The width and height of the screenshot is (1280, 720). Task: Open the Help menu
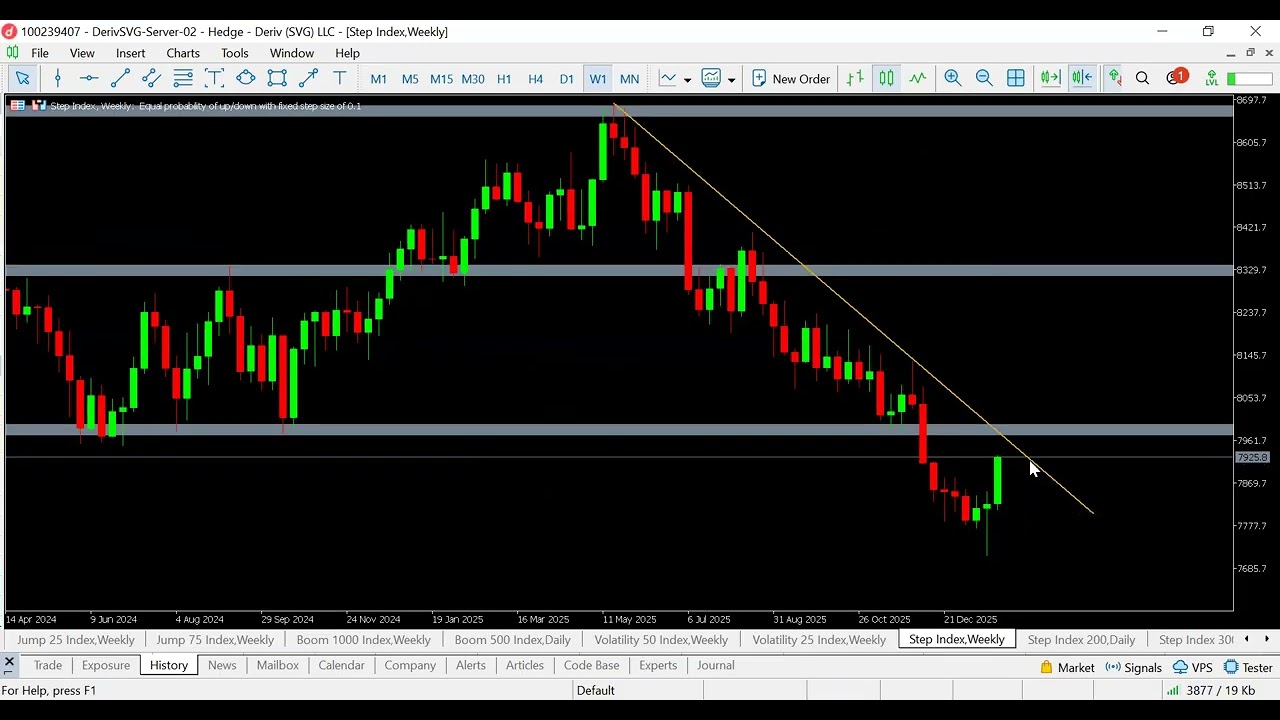(x=347, y=53)
